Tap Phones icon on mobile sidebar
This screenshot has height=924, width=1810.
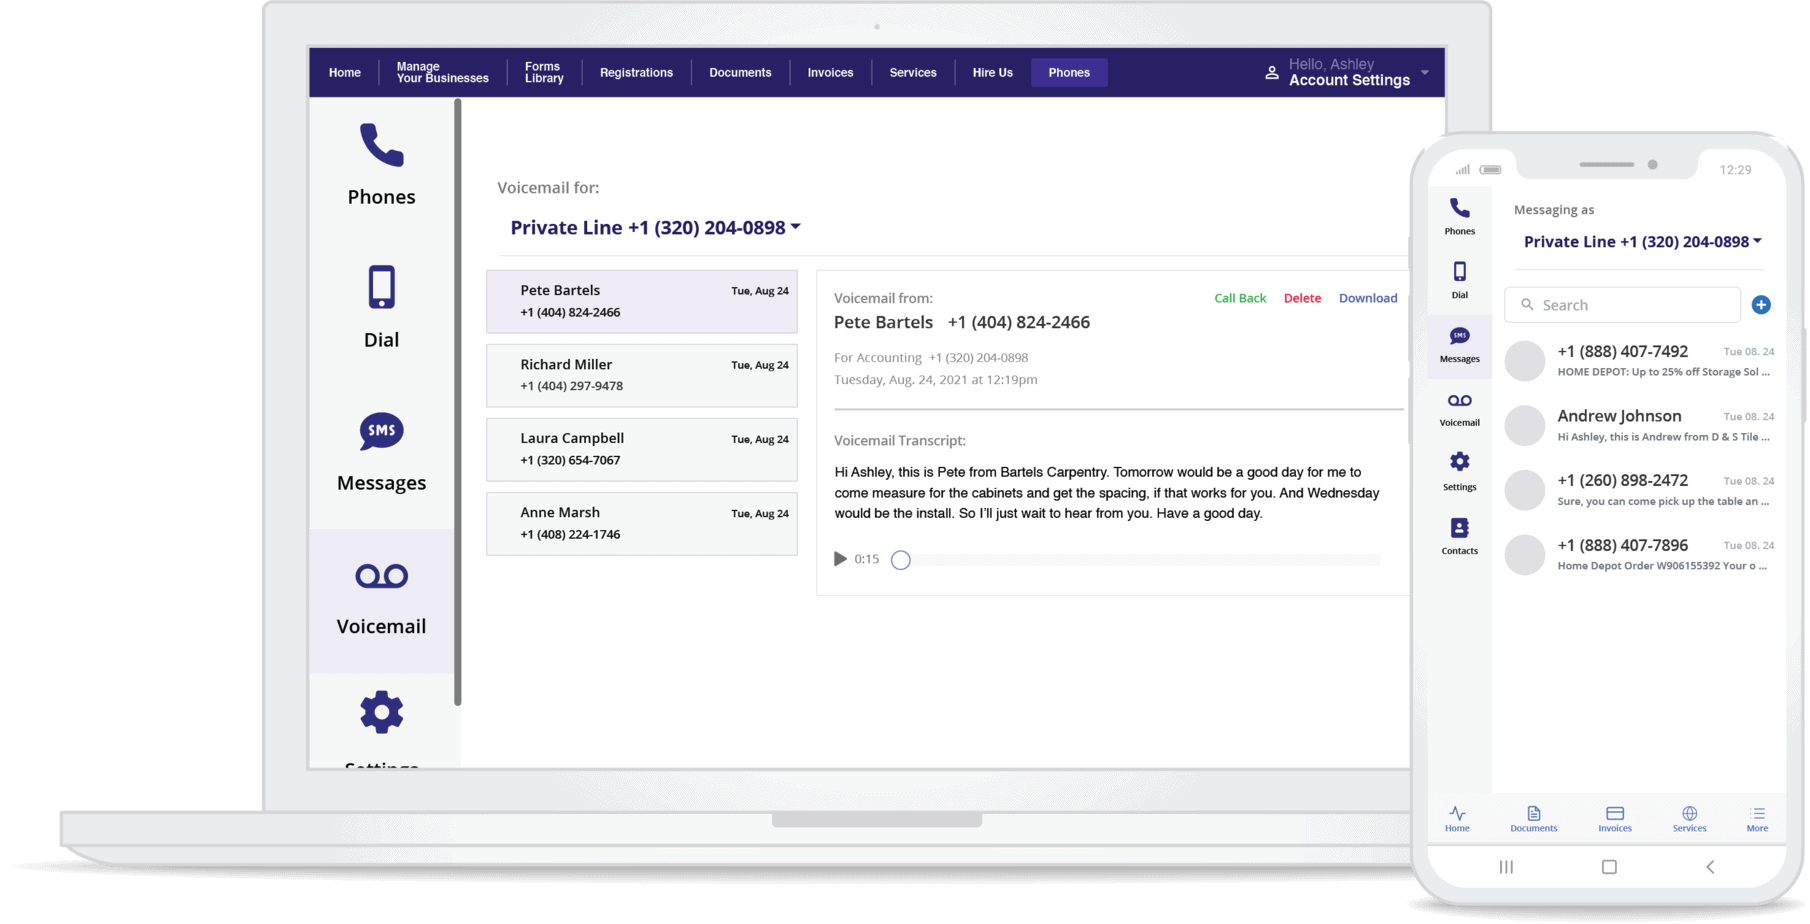point(1460,208)
